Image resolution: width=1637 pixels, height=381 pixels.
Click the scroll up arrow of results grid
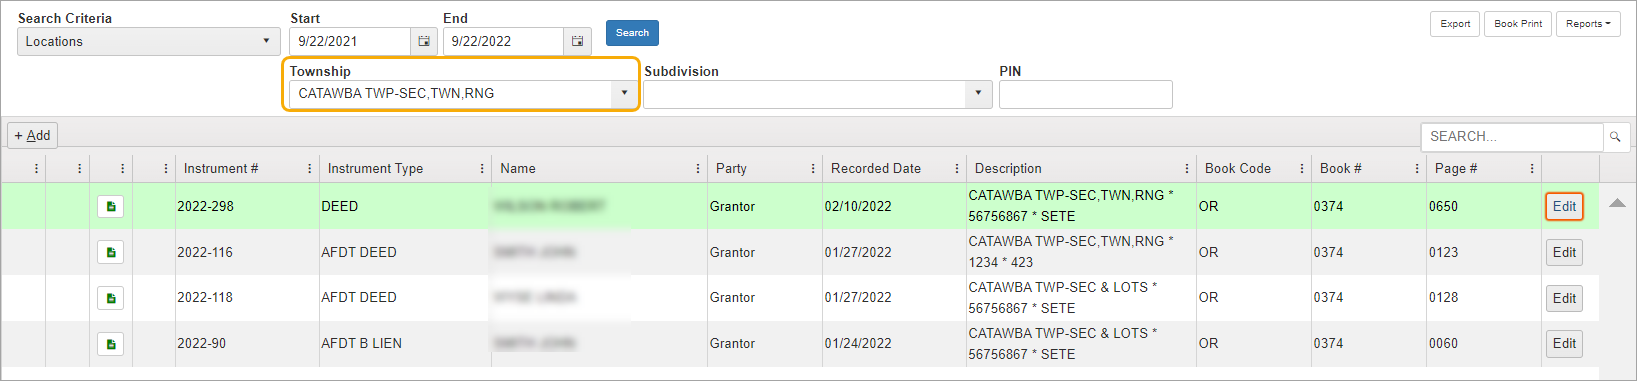coord(1617,203)
